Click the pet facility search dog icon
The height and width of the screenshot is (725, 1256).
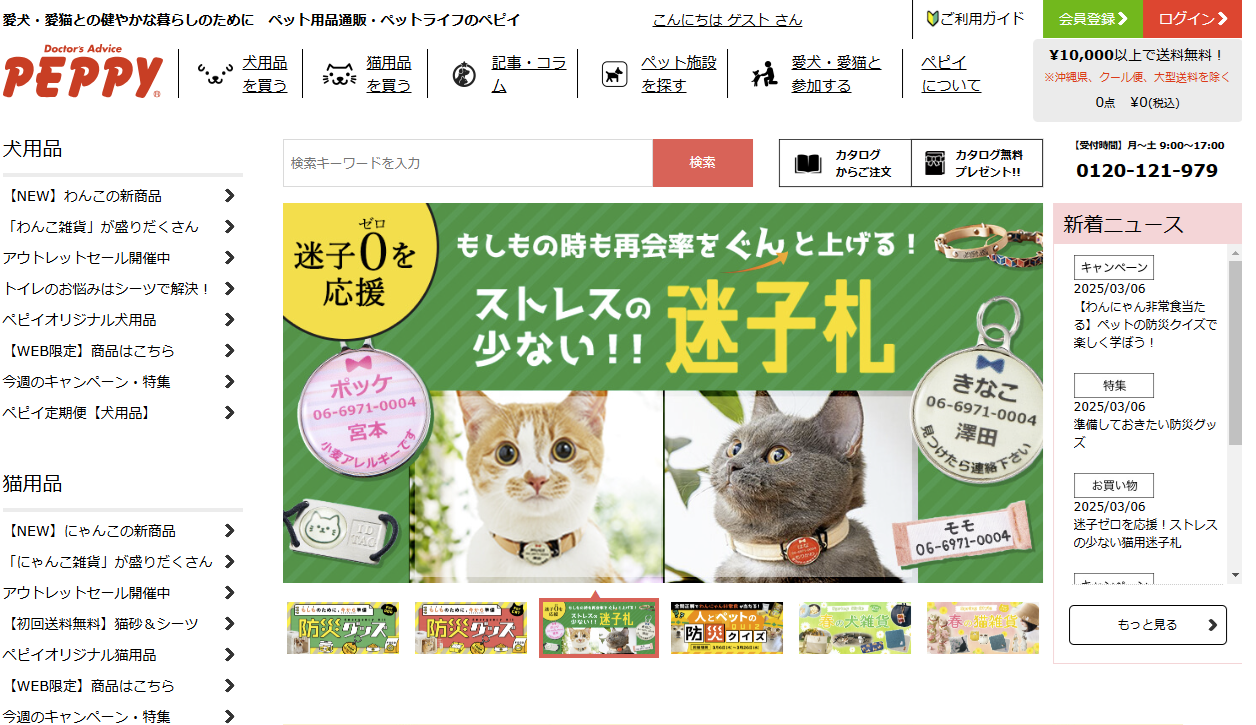613,74
